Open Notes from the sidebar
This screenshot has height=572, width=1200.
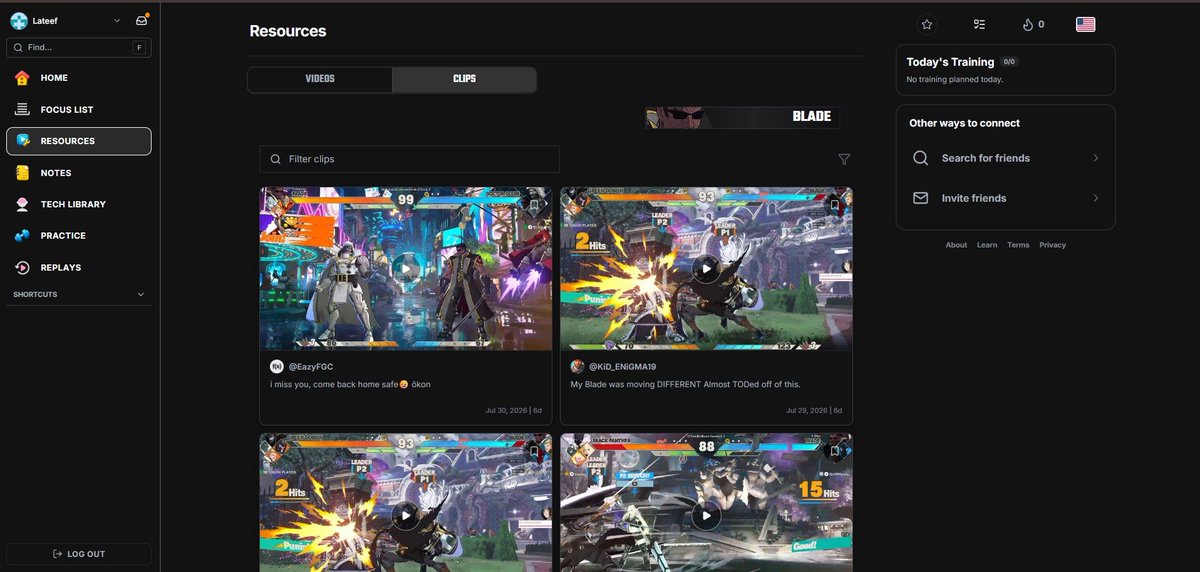coord(79,173)
